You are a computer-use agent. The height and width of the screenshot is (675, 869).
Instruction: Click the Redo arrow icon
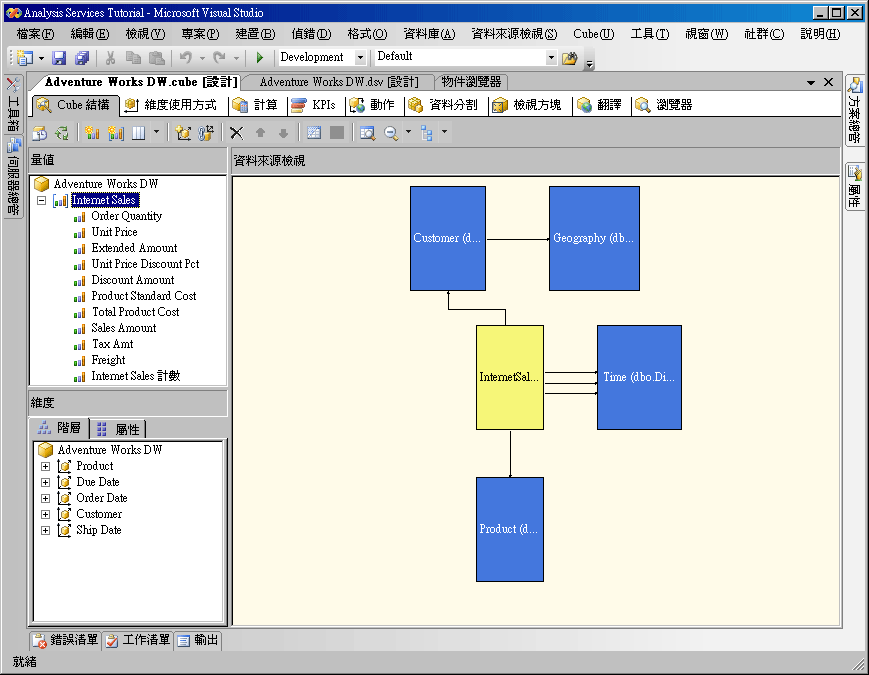pyautogui.click(x=219, y=58)
